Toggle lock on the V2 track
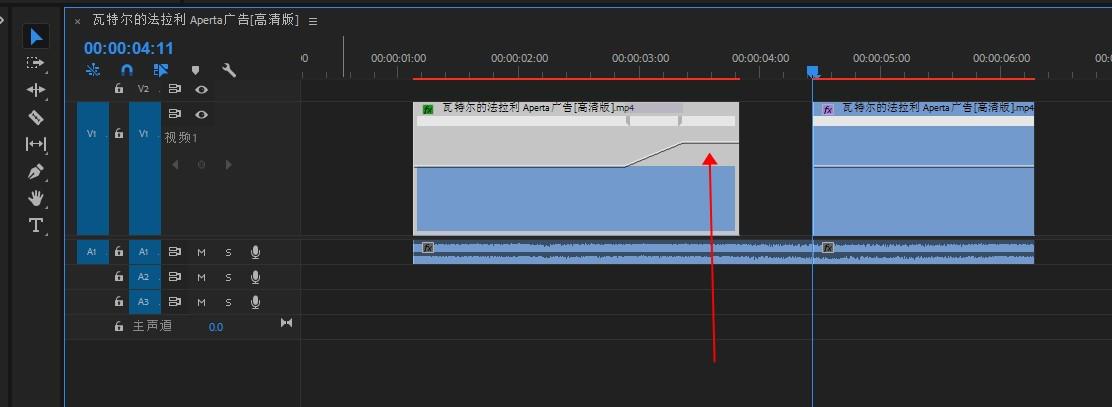The image size is (1112, 407). [x=119, y=89]
